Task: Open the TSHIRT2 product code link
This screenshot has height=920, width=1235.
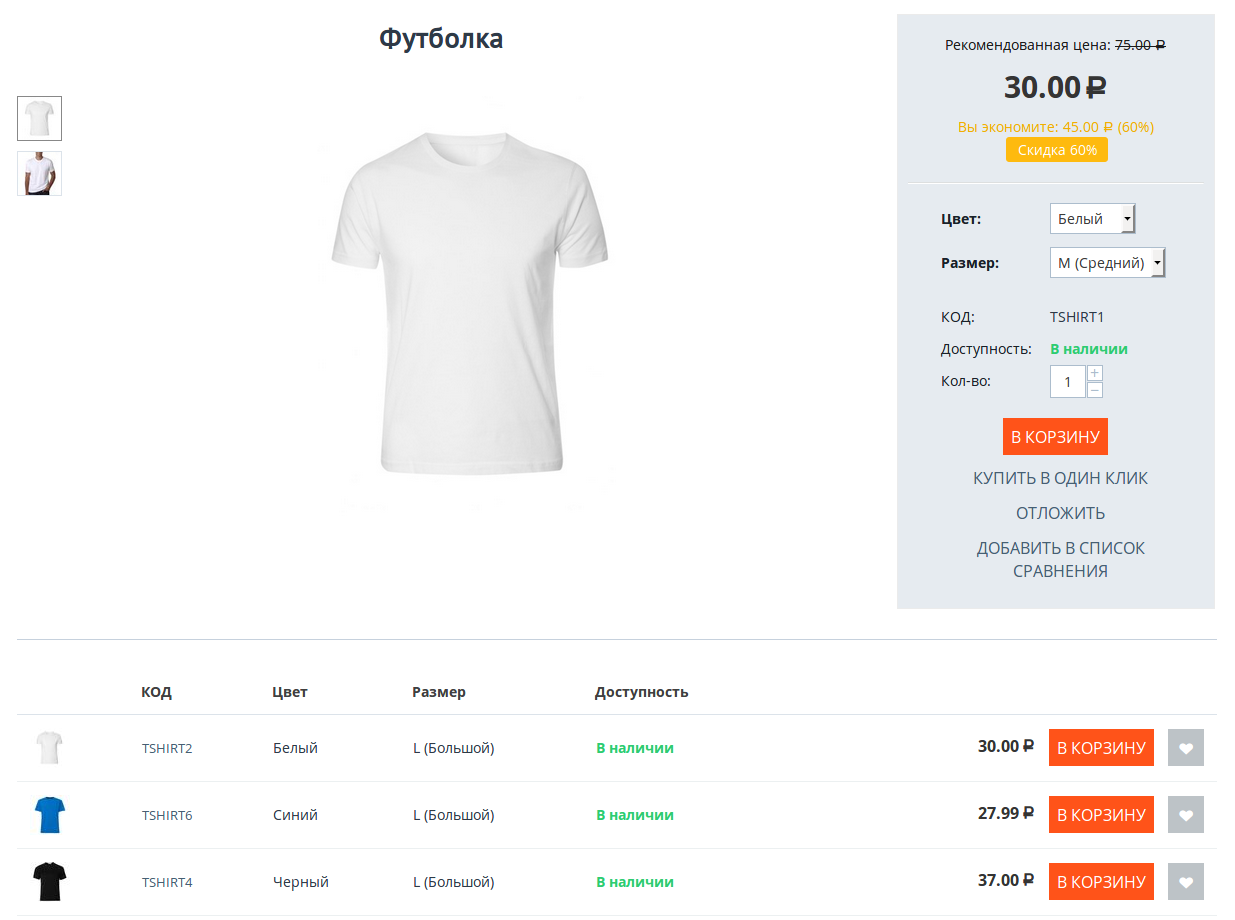Action: (167, 748)
